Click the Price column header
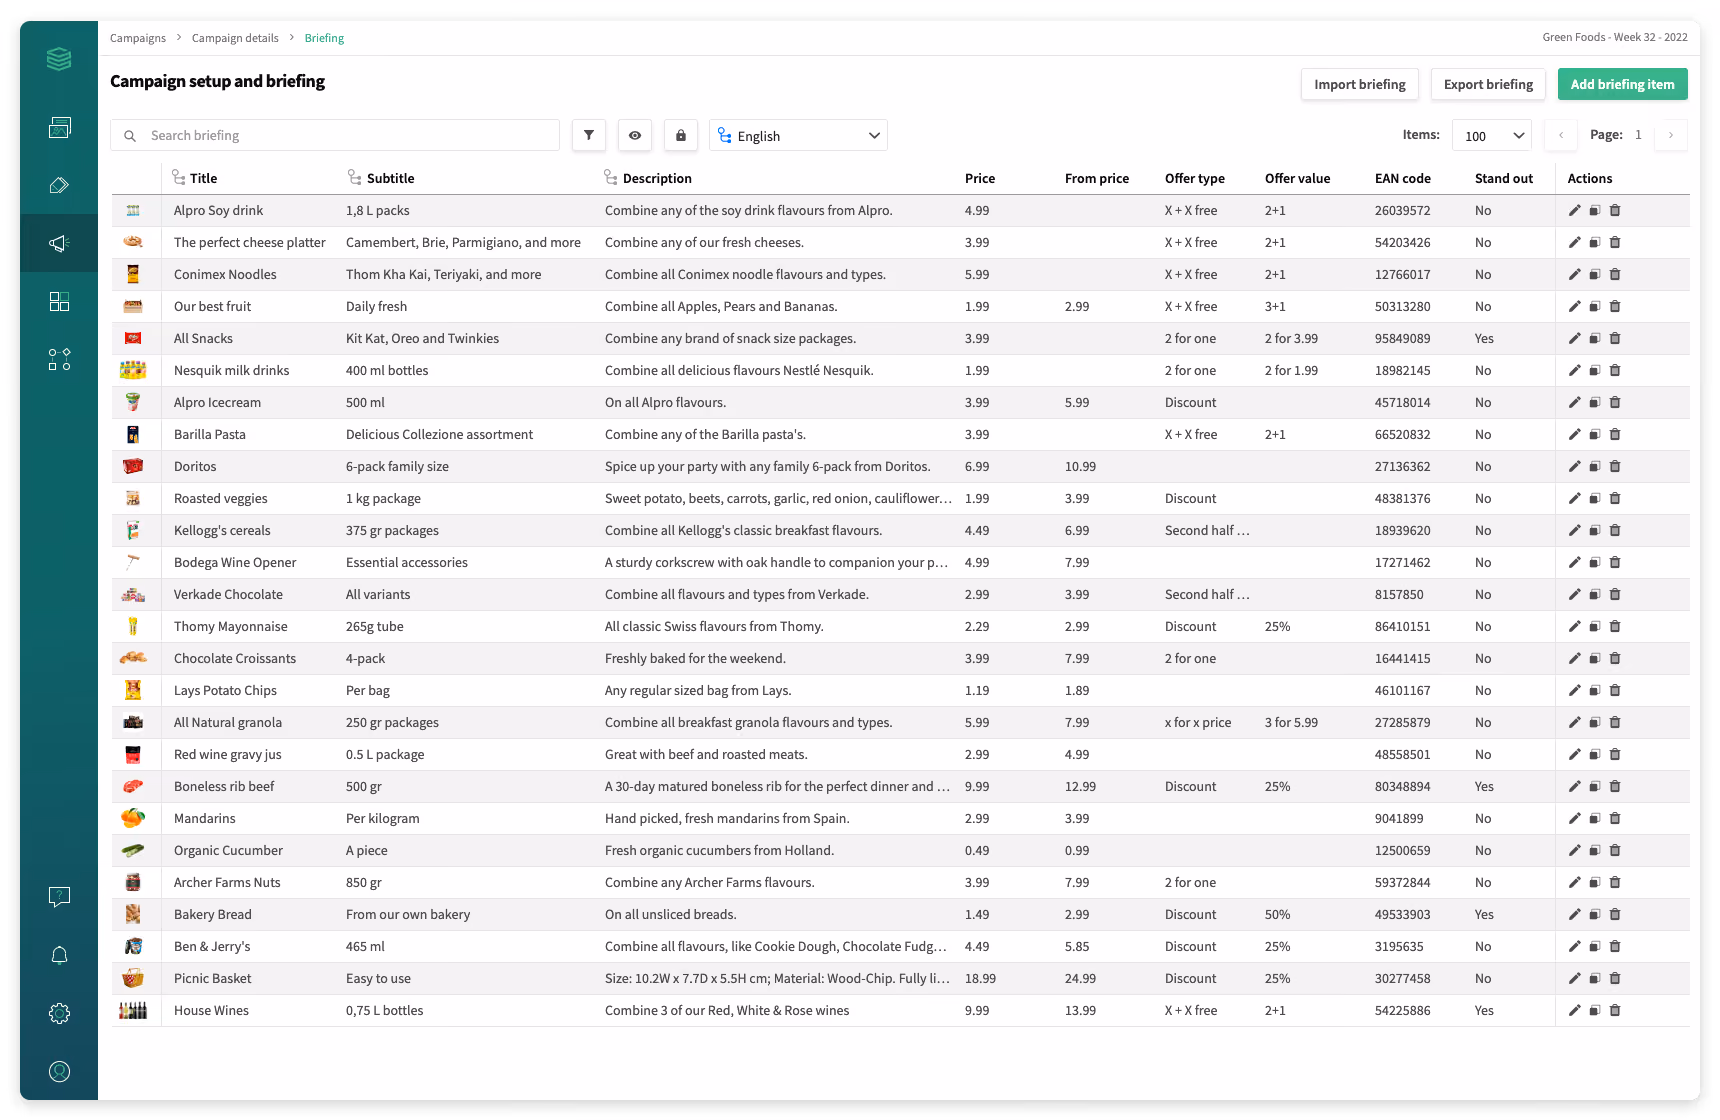The width and height of the screenshot is (1720, 1120). tap(980, 178)
